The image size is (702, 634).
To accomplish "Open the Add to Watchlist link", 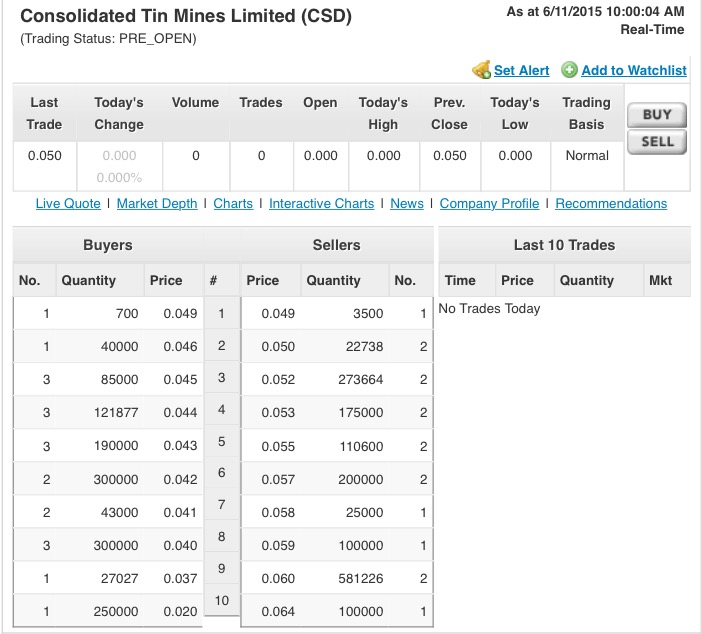I will pyautogui.click(x=634, y=70).
